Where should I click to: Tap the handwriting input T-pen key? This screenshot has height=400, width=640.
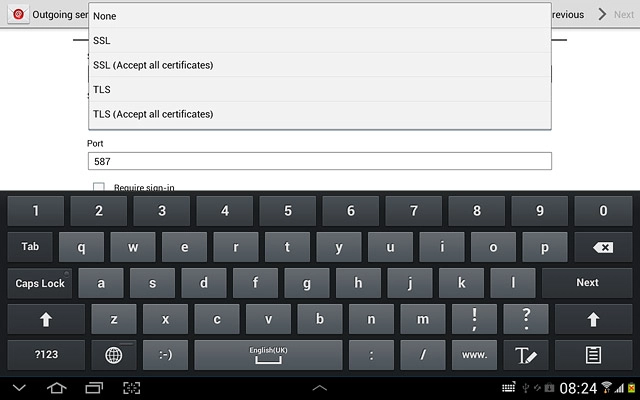pos(526,355)
